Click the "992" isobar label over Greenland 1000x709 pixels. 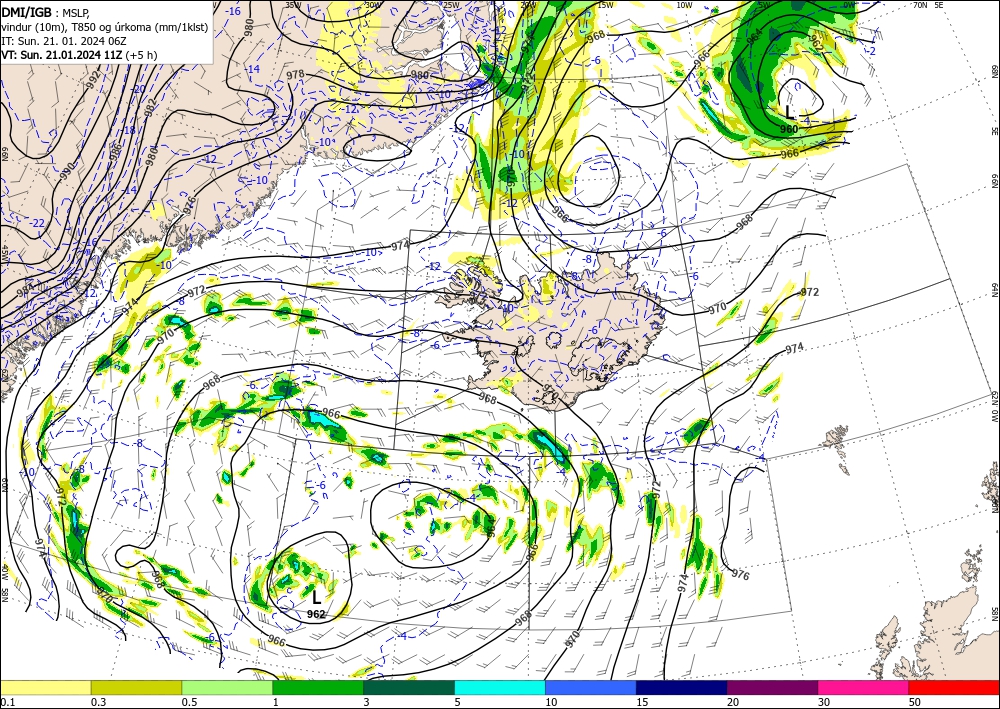tap(94, 80)
